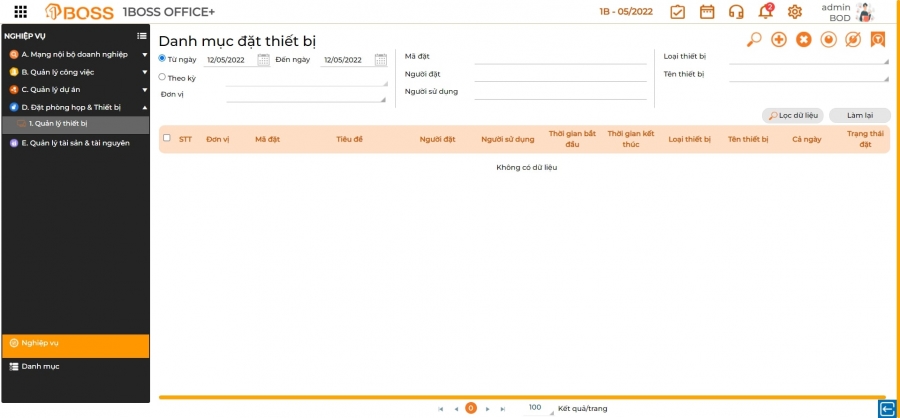
Task: Open the task checklist icon in header
Action: pos(677,12)
